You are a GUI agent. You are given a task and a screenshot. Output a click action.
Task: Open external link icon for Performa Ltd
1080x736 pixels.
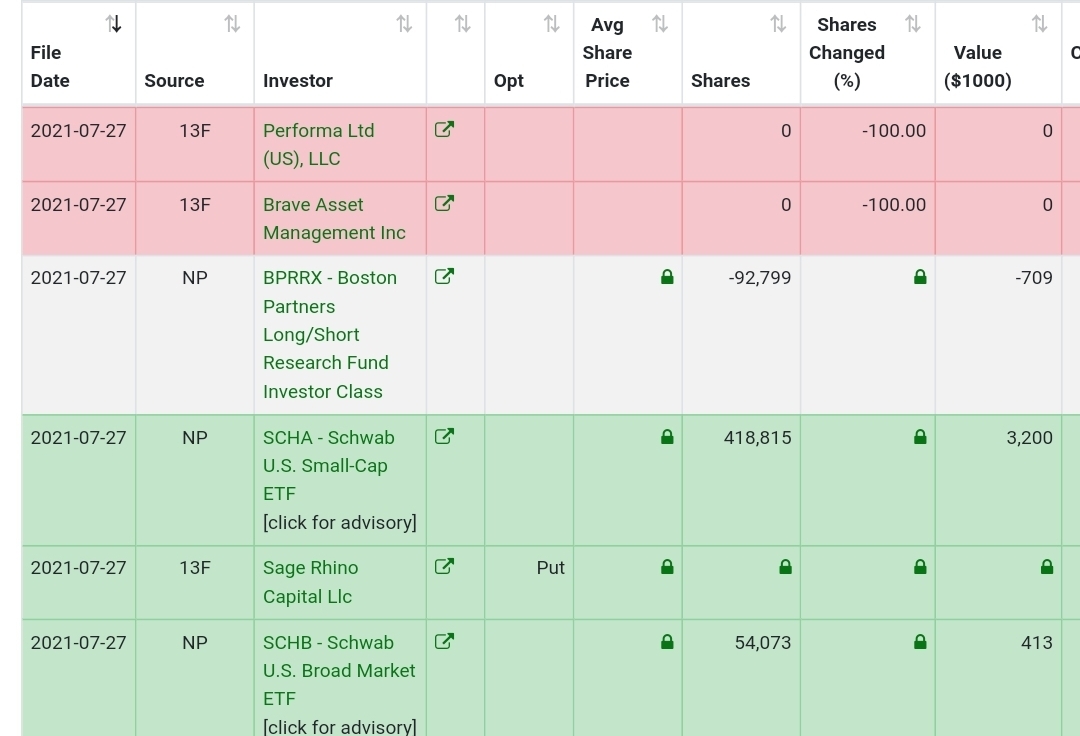[444, 130]
